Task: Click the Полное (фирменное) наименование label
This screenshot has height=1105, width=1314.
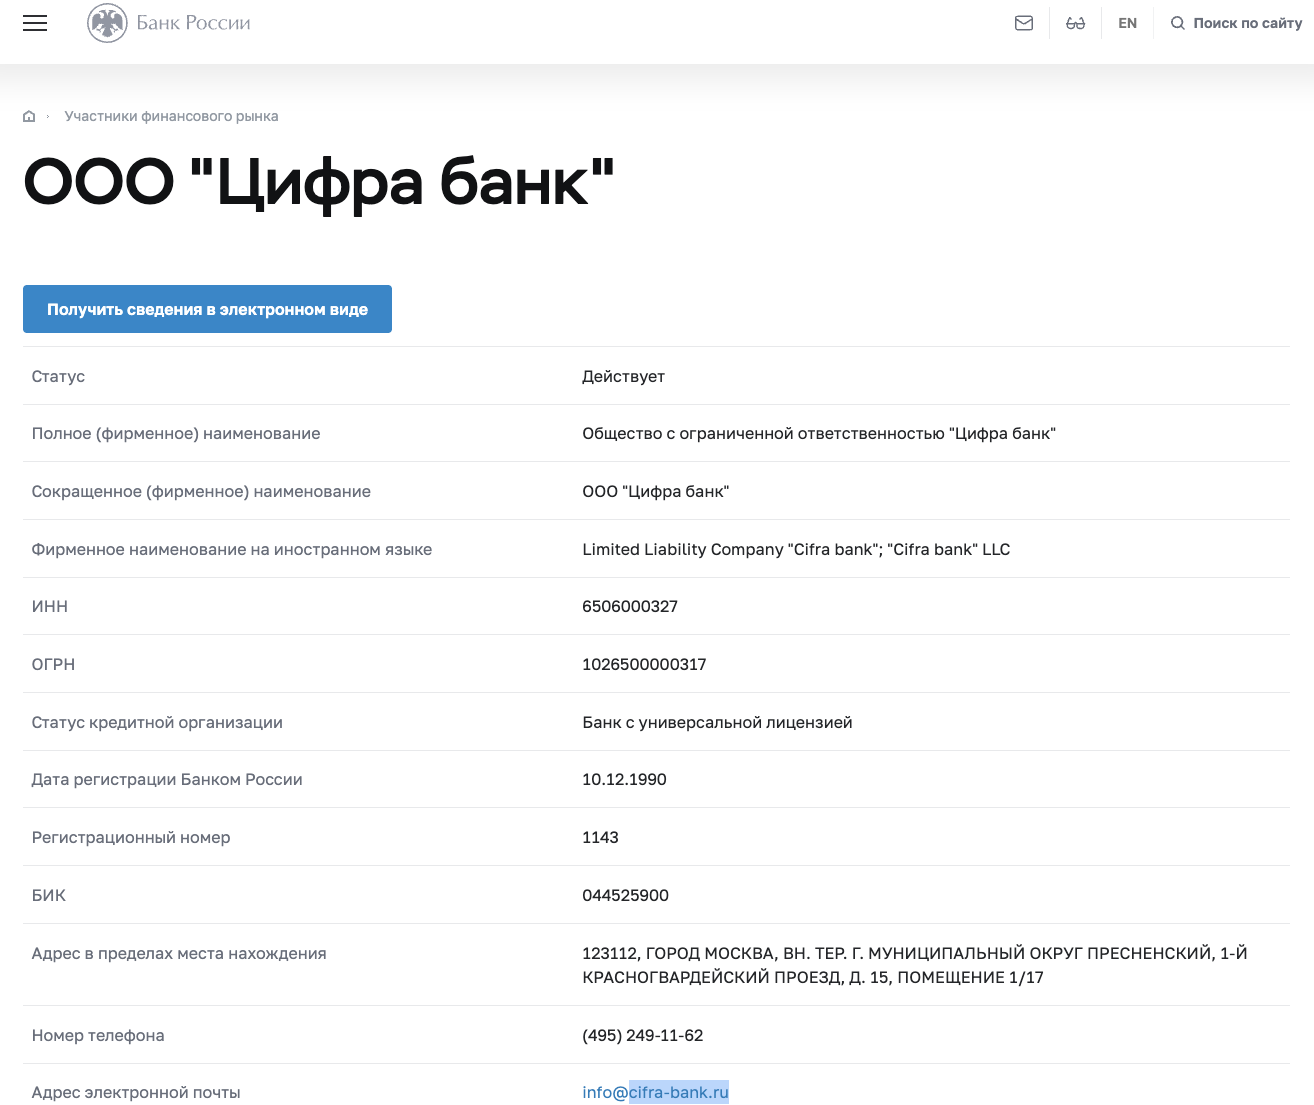Action: click(x=176, y=433)
